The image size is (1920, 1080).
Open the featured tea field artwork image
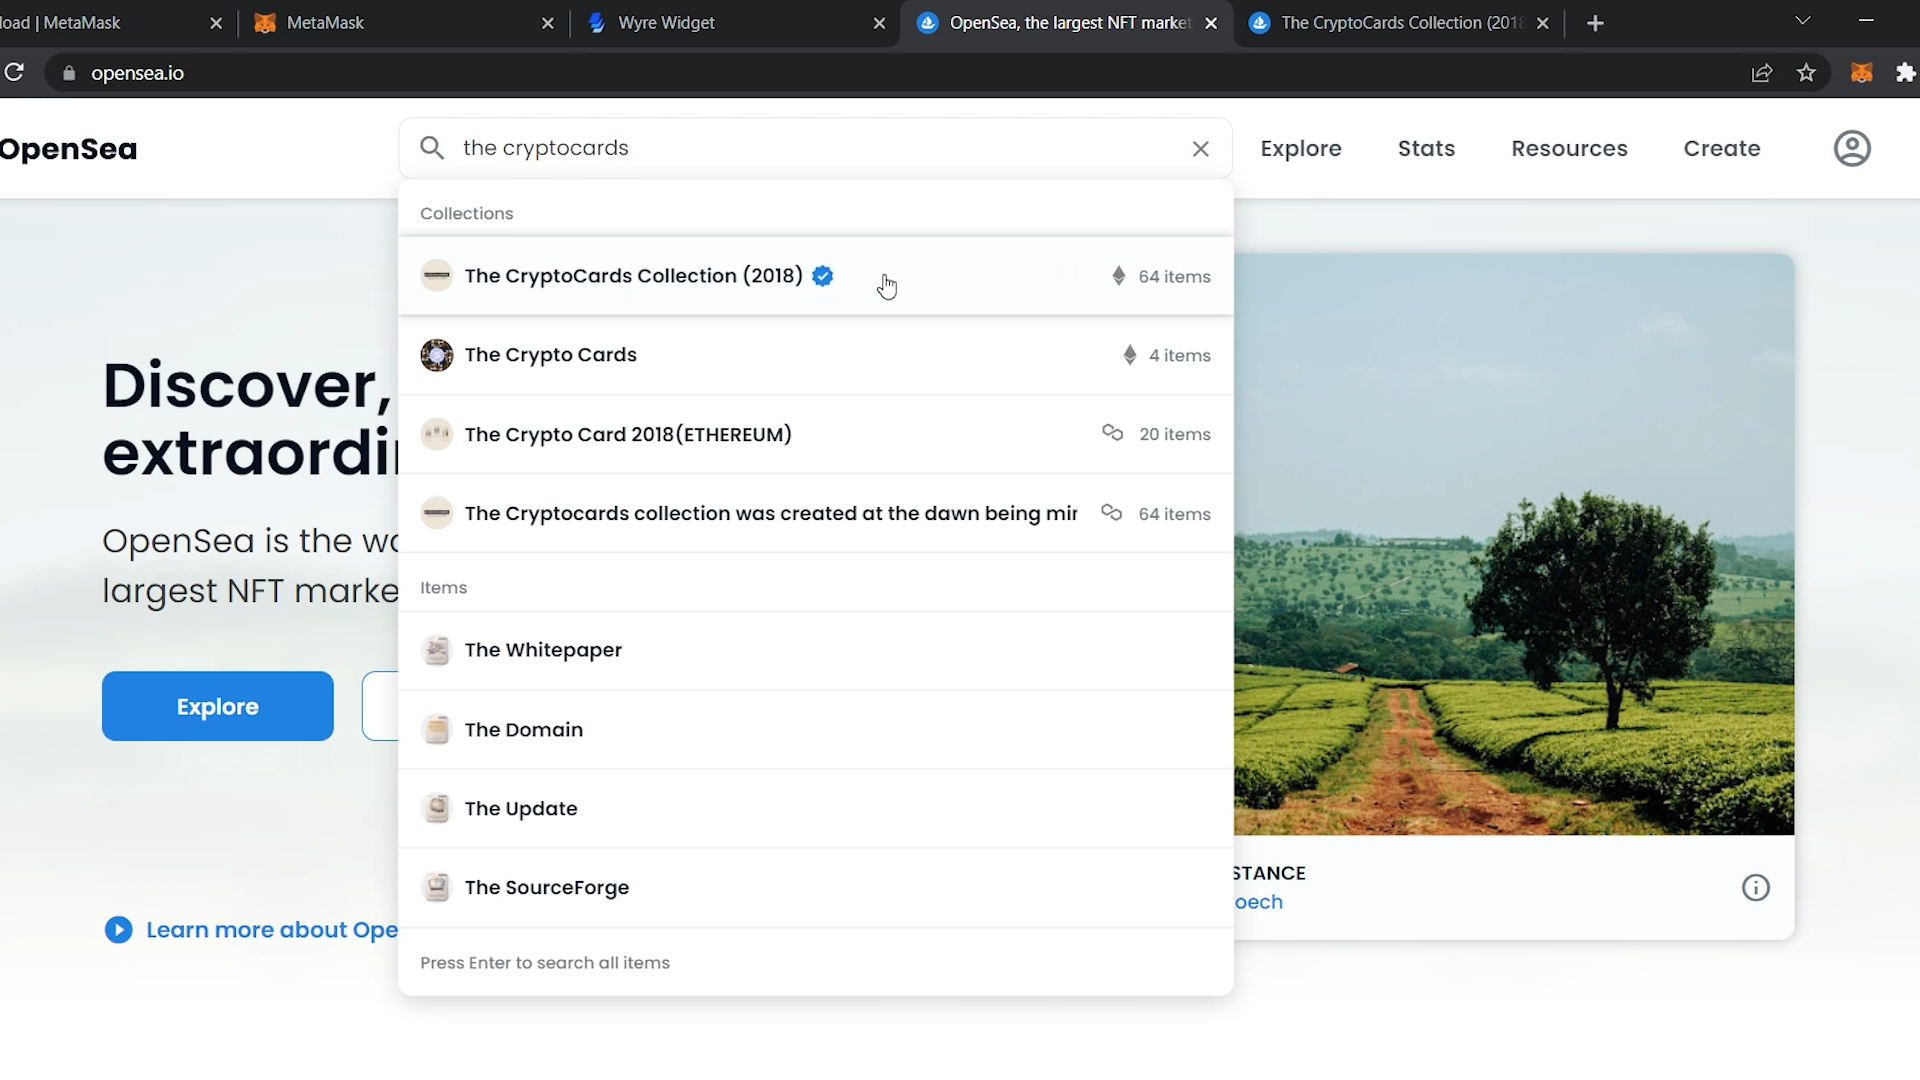1514,544
